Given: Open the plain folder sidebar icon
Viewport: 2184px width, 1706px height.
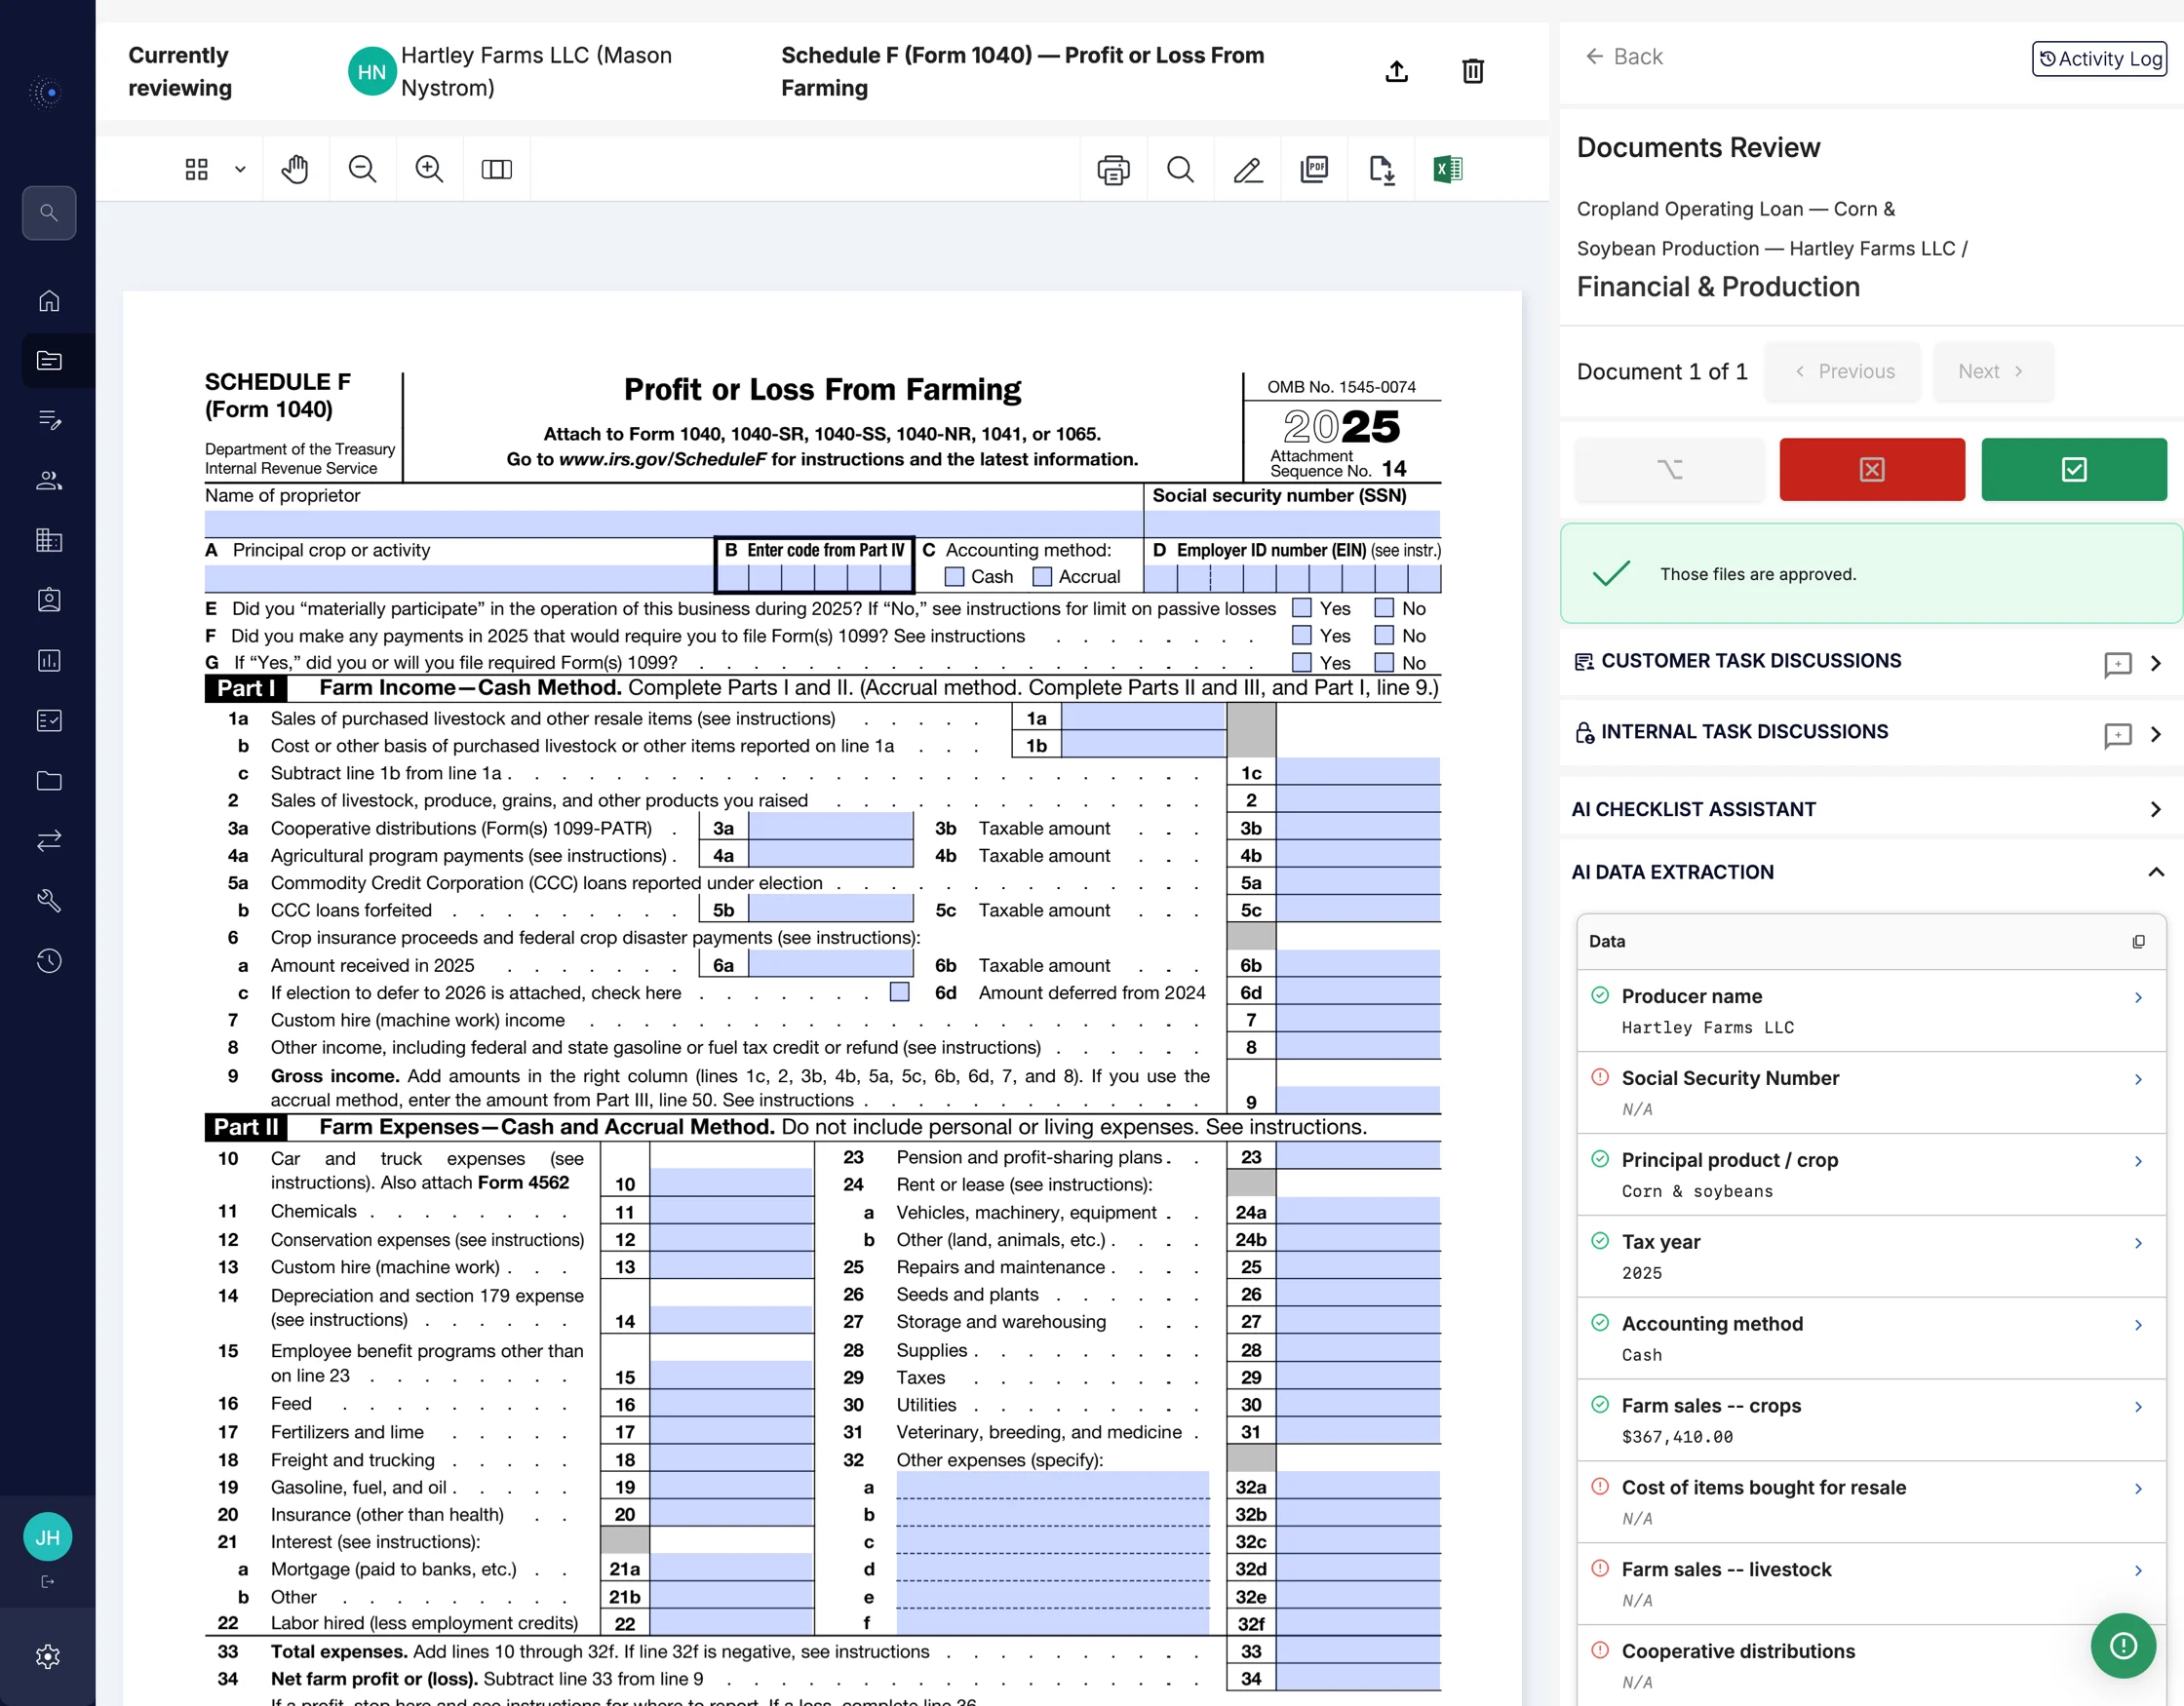Looking at the screenshot, I should click(48, 781).
